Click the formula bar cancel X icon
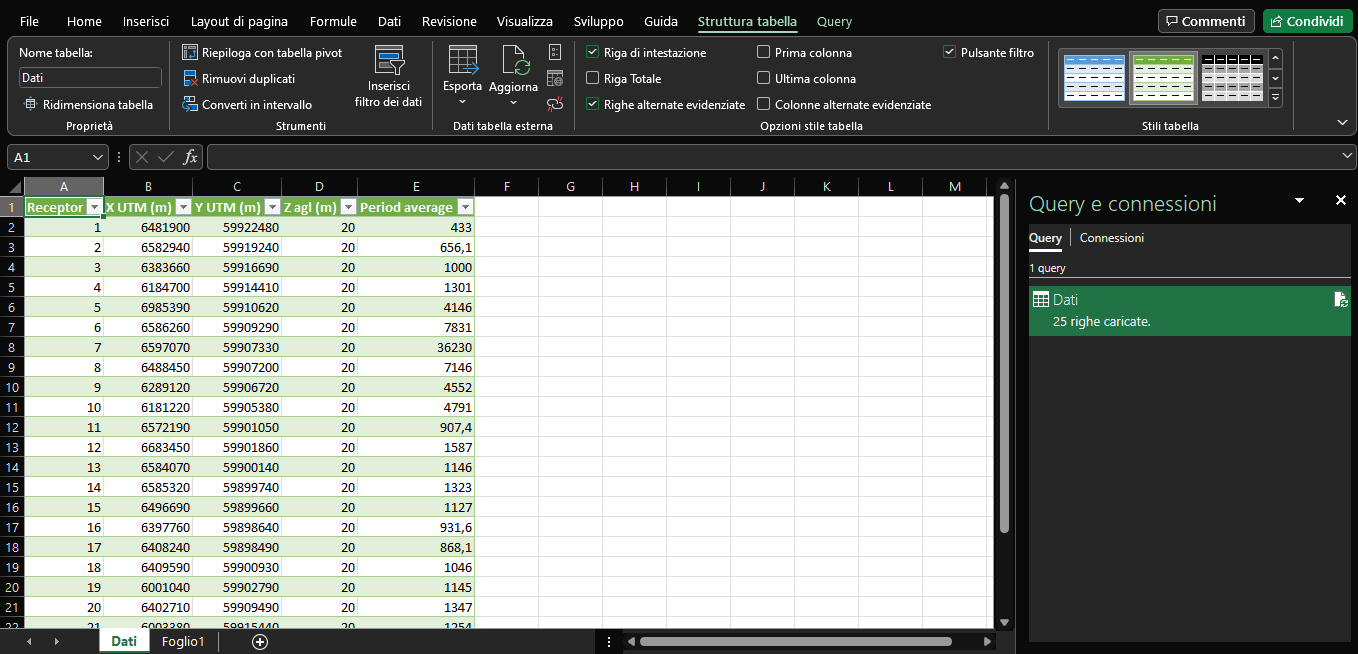Screen dimensions: 1358x654 [143, 157]
